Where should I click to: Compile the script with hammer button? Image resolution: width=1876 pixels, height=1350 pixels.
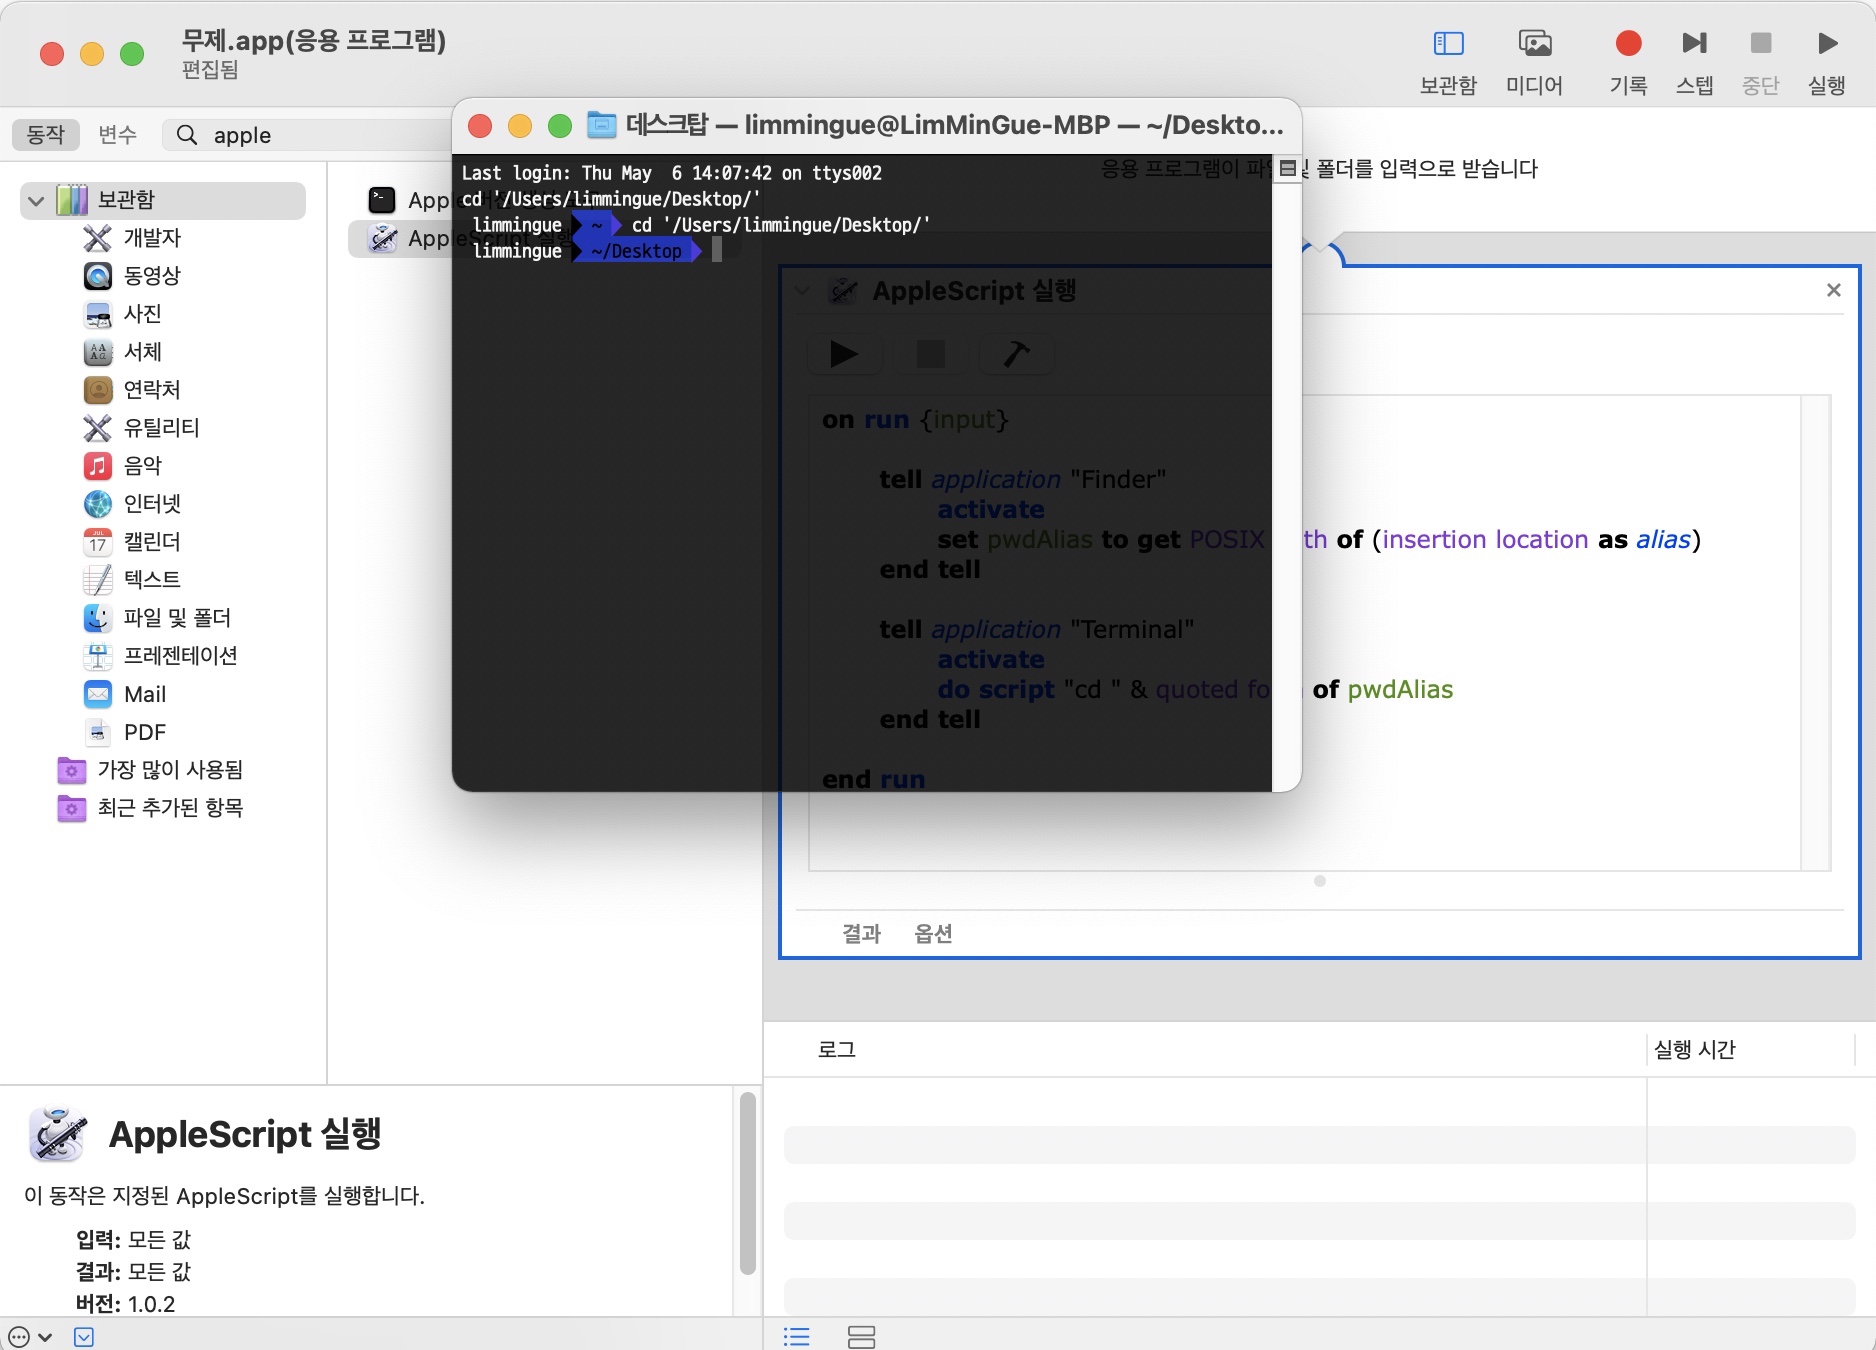[x=1016, y=354]
